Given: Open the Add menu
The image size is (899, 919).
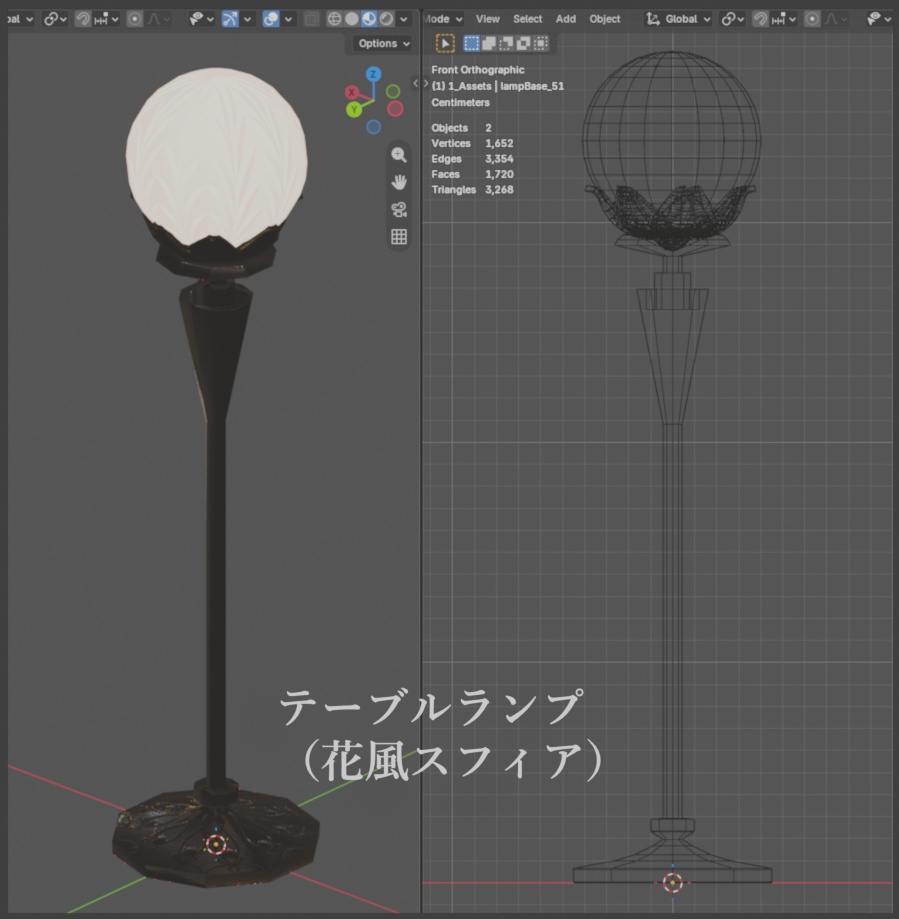Looking at the screenshot, I should pos(566,19).
